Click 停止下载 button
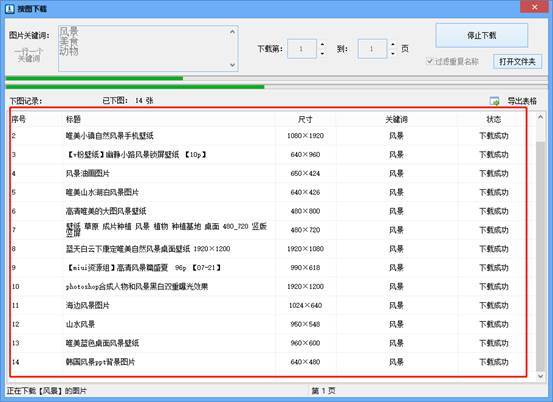Screen dimensions: 553x402 tap(481, 35)
